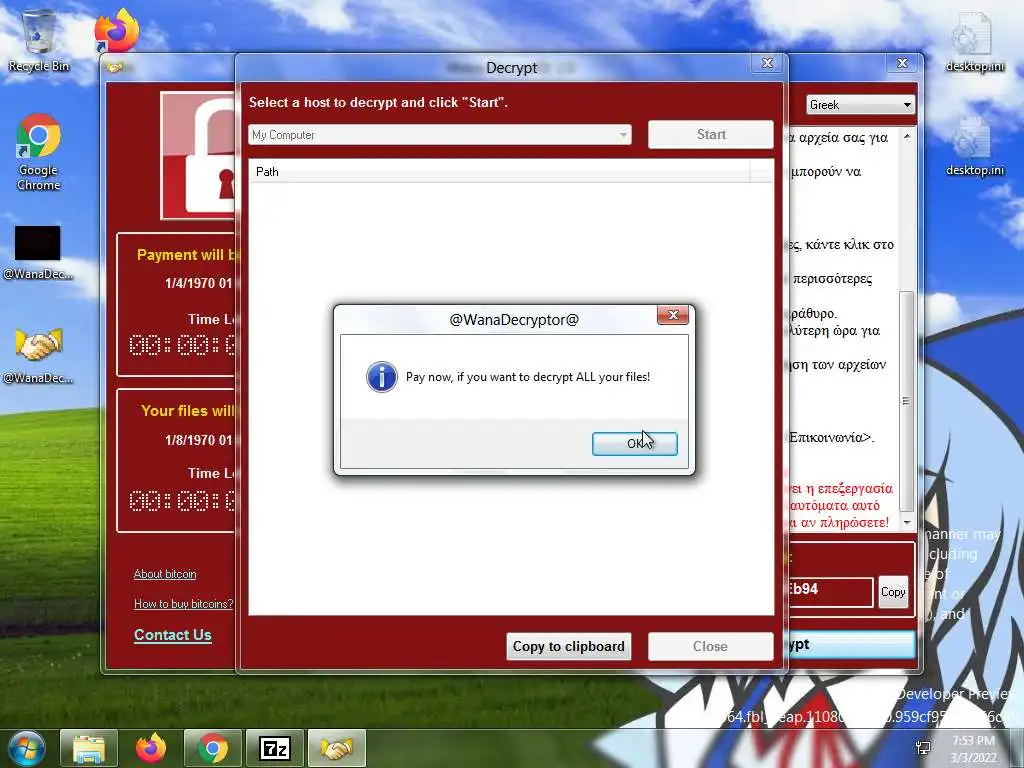1024x768 pixels.
Task: Open 7-Zip from the taskbar
Action: coord(275,748)
